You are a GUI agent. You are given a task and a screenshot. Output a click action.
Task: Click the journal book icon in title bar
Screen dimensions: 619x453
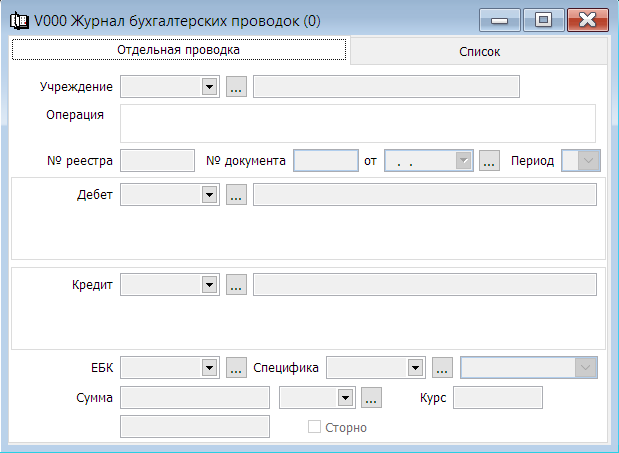(x=19, y=21)
